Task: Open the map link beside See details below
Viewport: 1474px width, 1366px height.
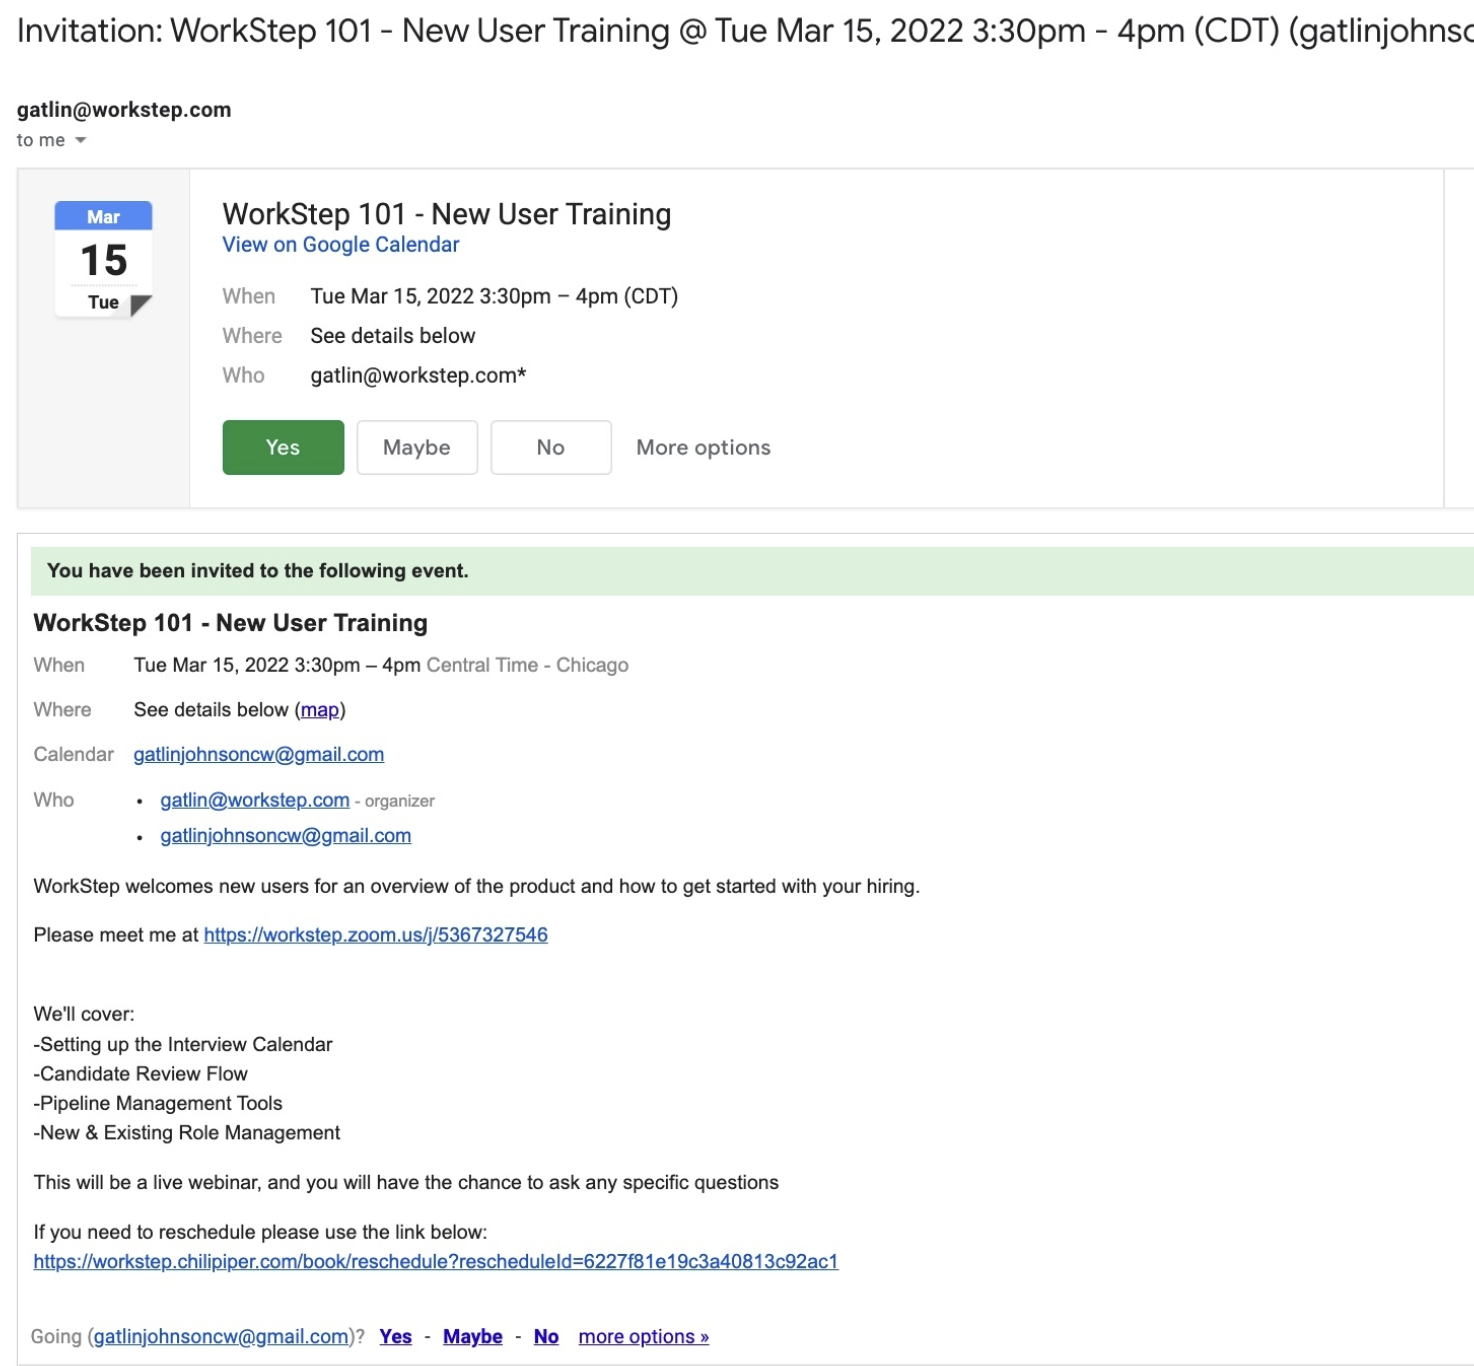Action: (320, 710)
